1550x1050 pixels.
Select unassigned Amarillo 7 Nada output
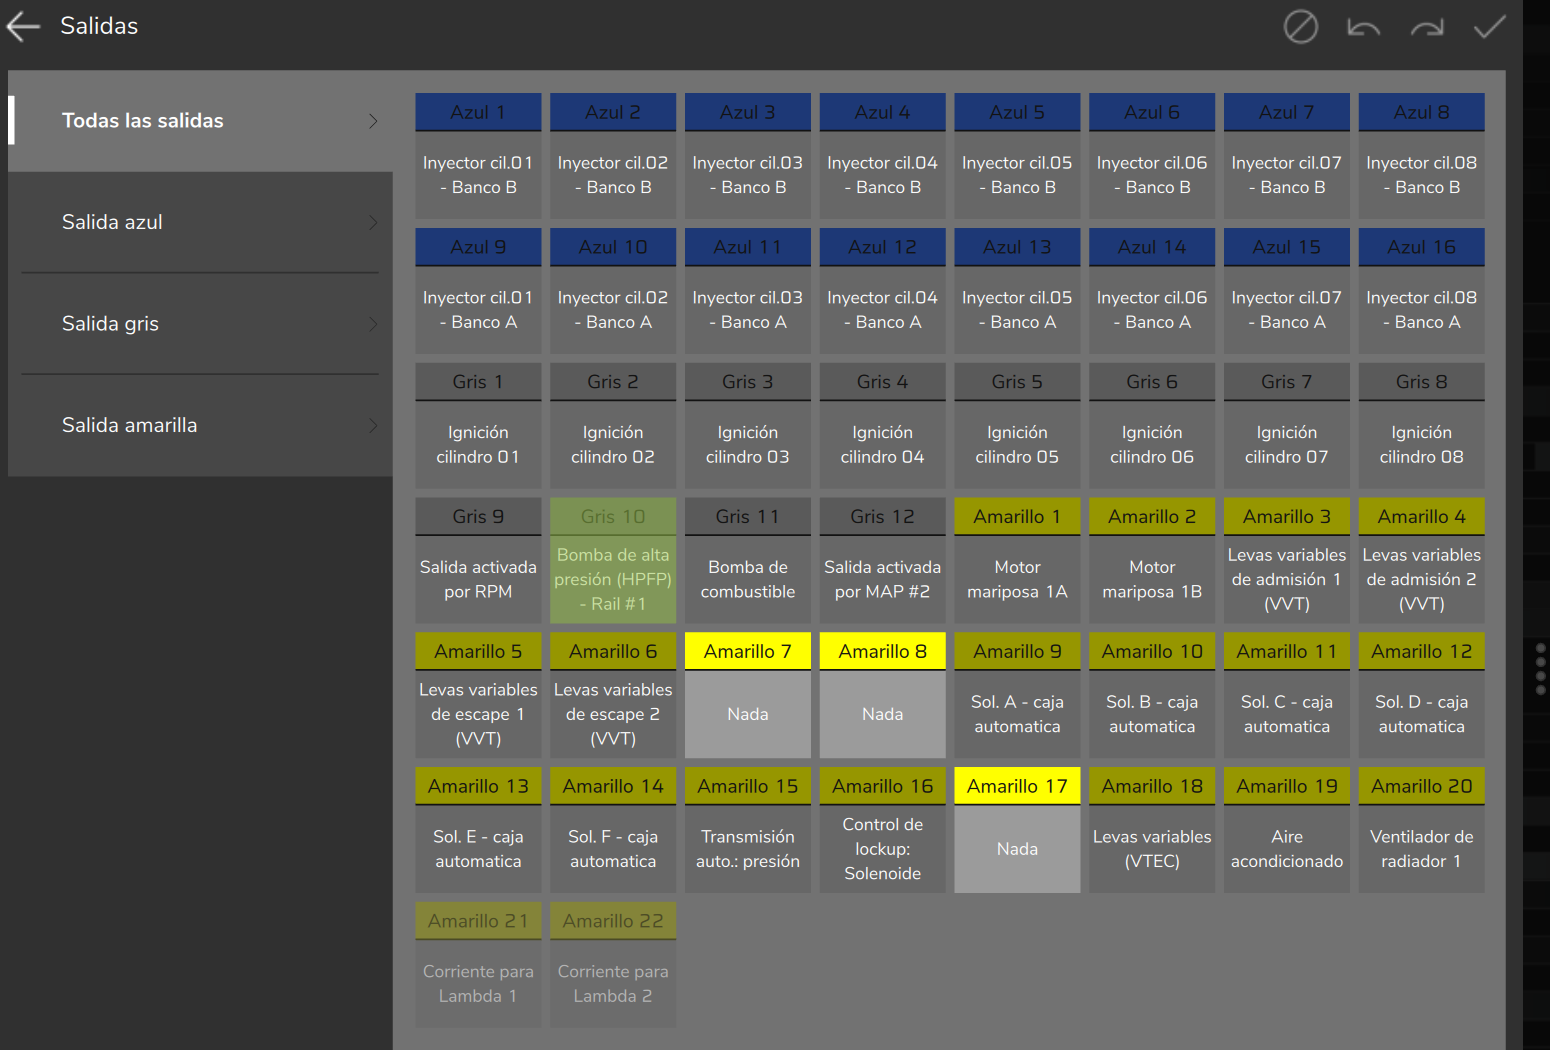(x=748, y=695)
